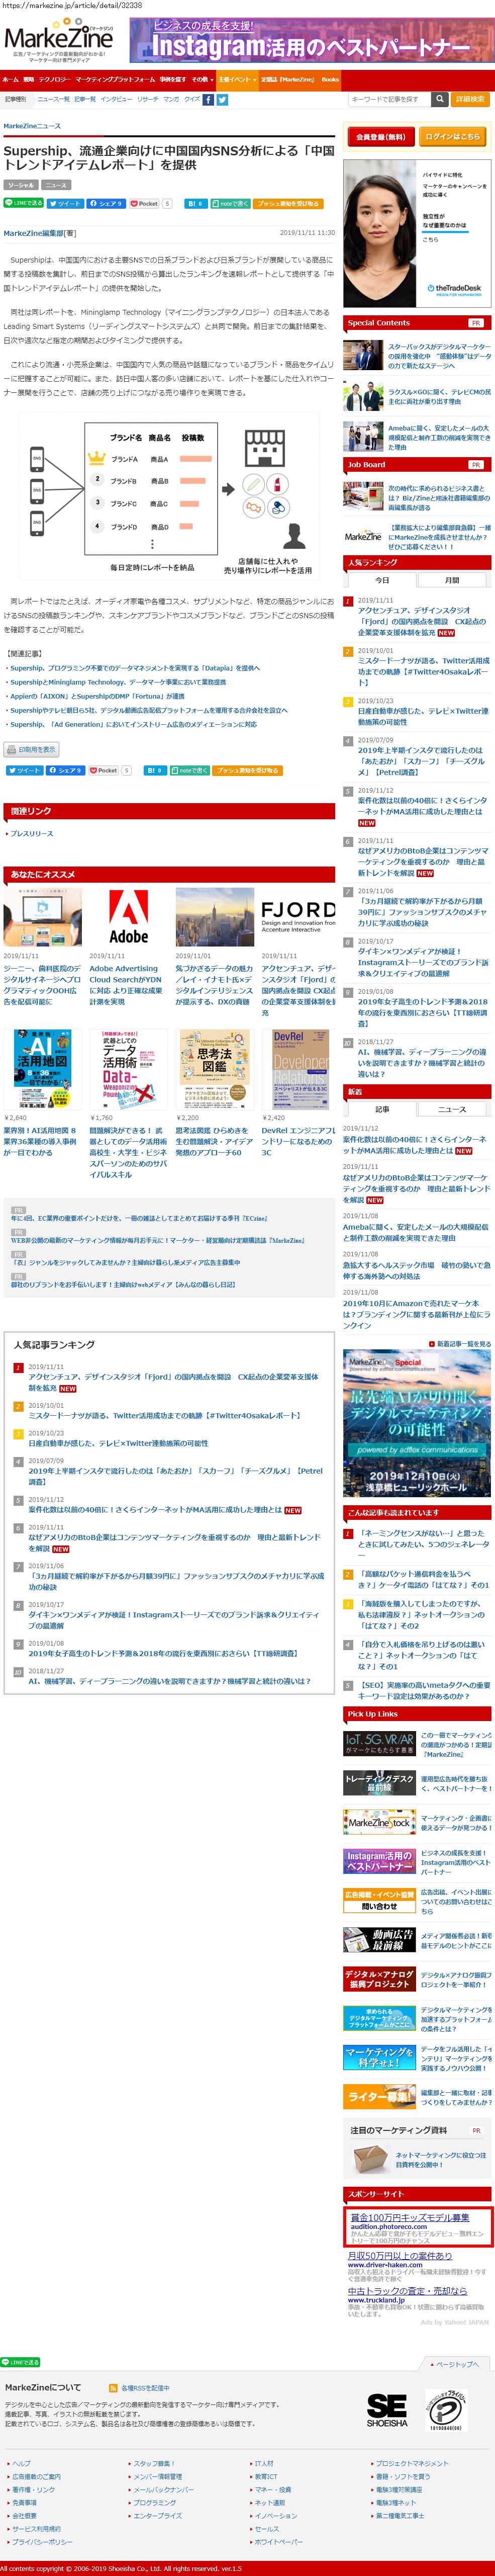
Task: Expand the その他 navigation dropdown
Action: pos(201,79)
